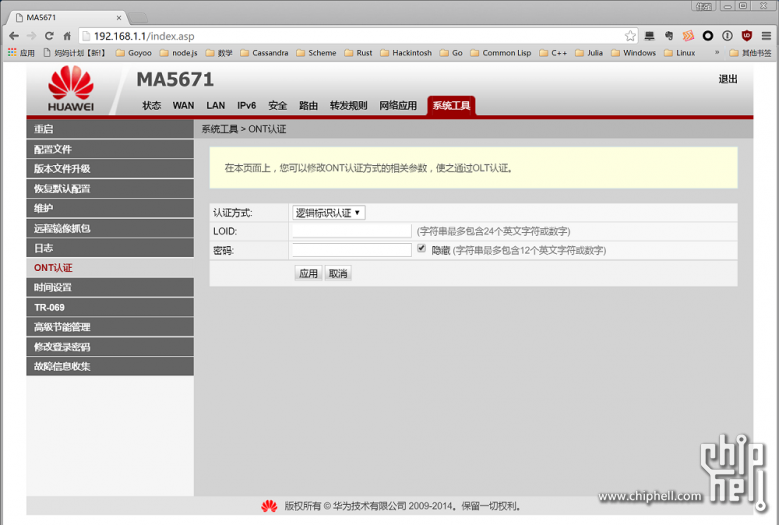The width and height of the screenshot is (779, 525).
Task: Toggle the 隐藏 password checkbox
Action: click(421, 248)
